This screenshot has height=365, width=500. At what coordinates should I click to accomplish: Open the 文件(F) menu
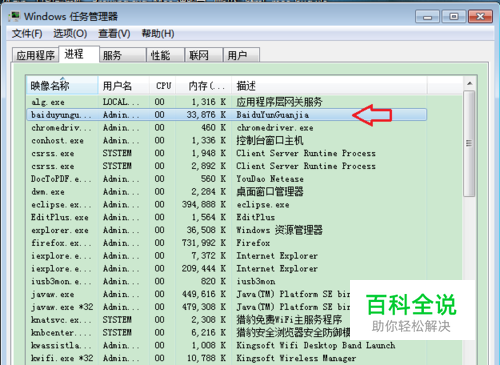point(27,34)
